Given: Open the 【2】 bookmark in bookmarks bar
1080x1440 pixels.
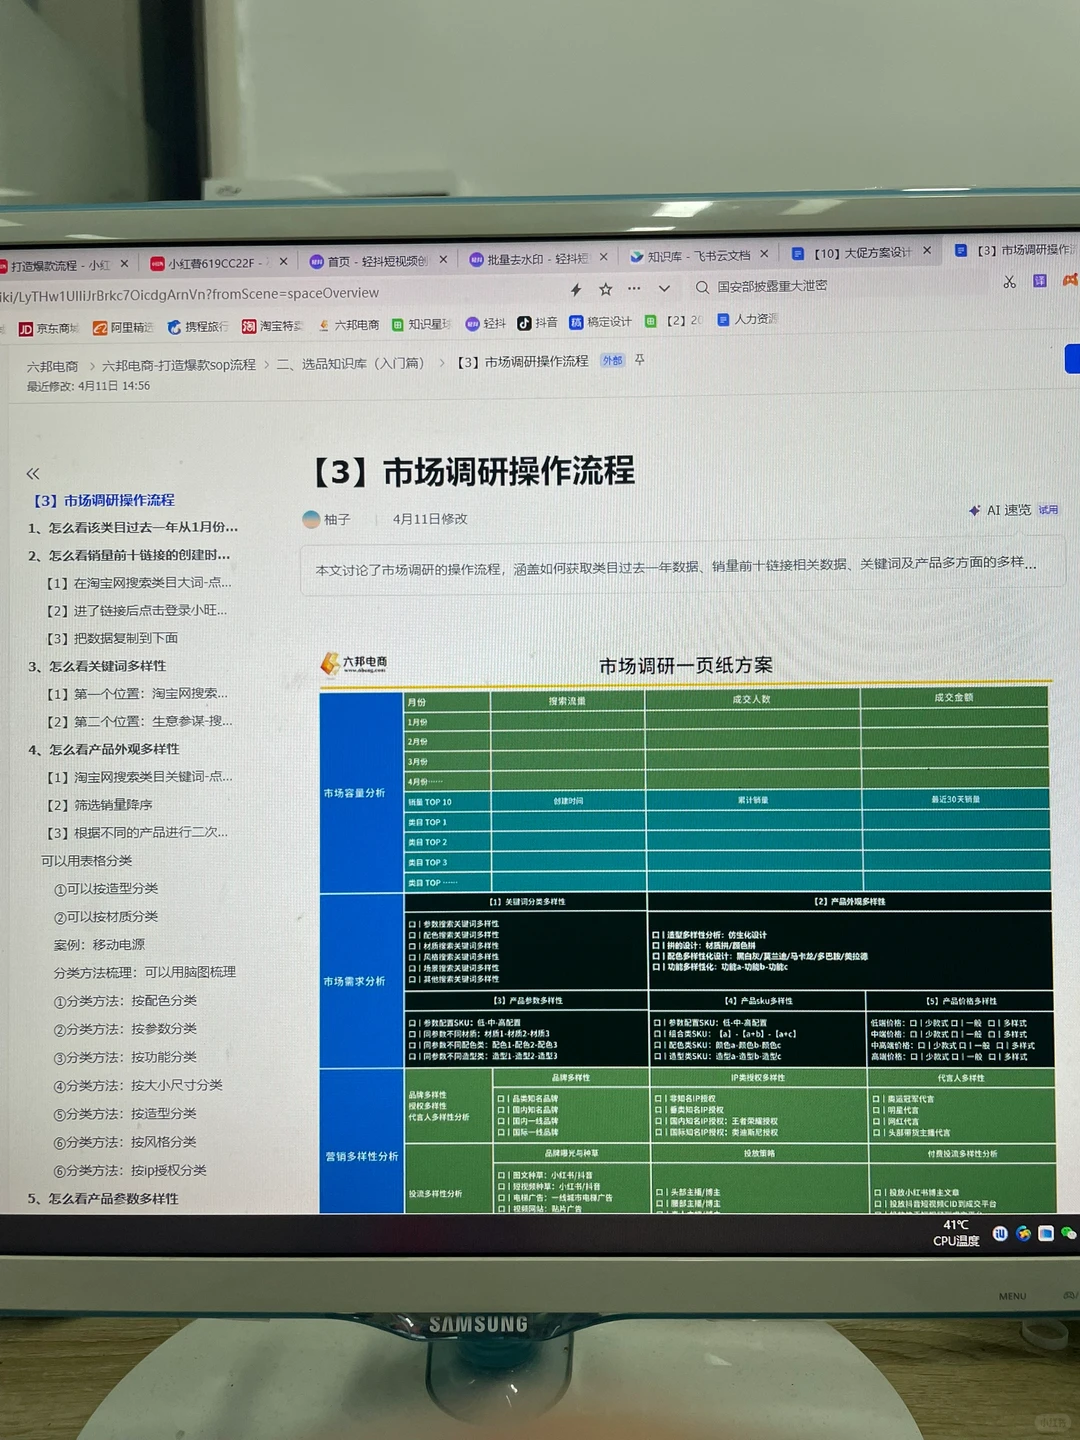Looking at the screenshot, I should pos(674,320).
